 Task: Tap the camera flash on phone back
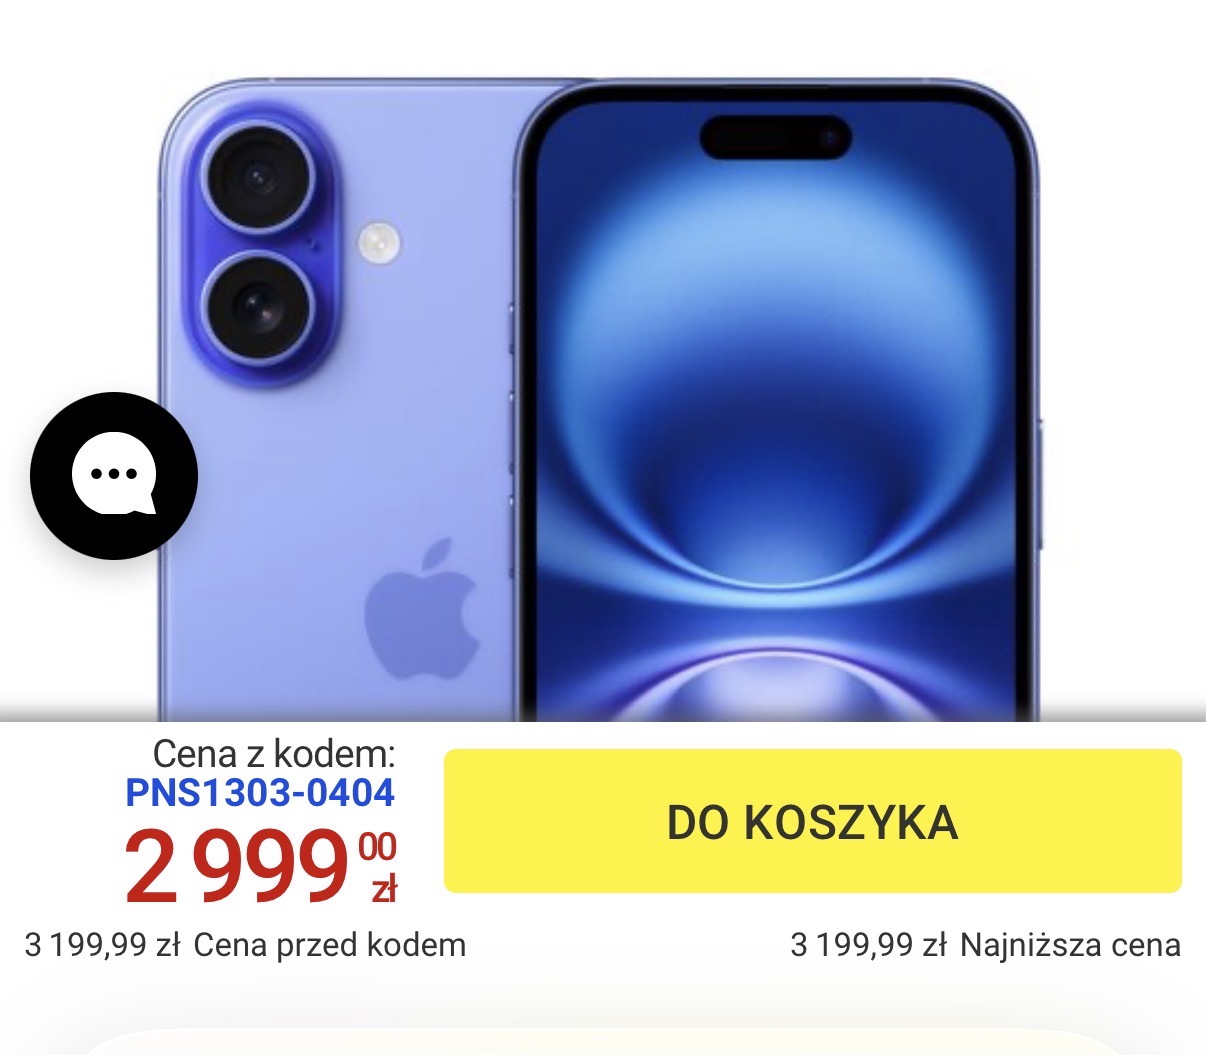click(379, 243)
